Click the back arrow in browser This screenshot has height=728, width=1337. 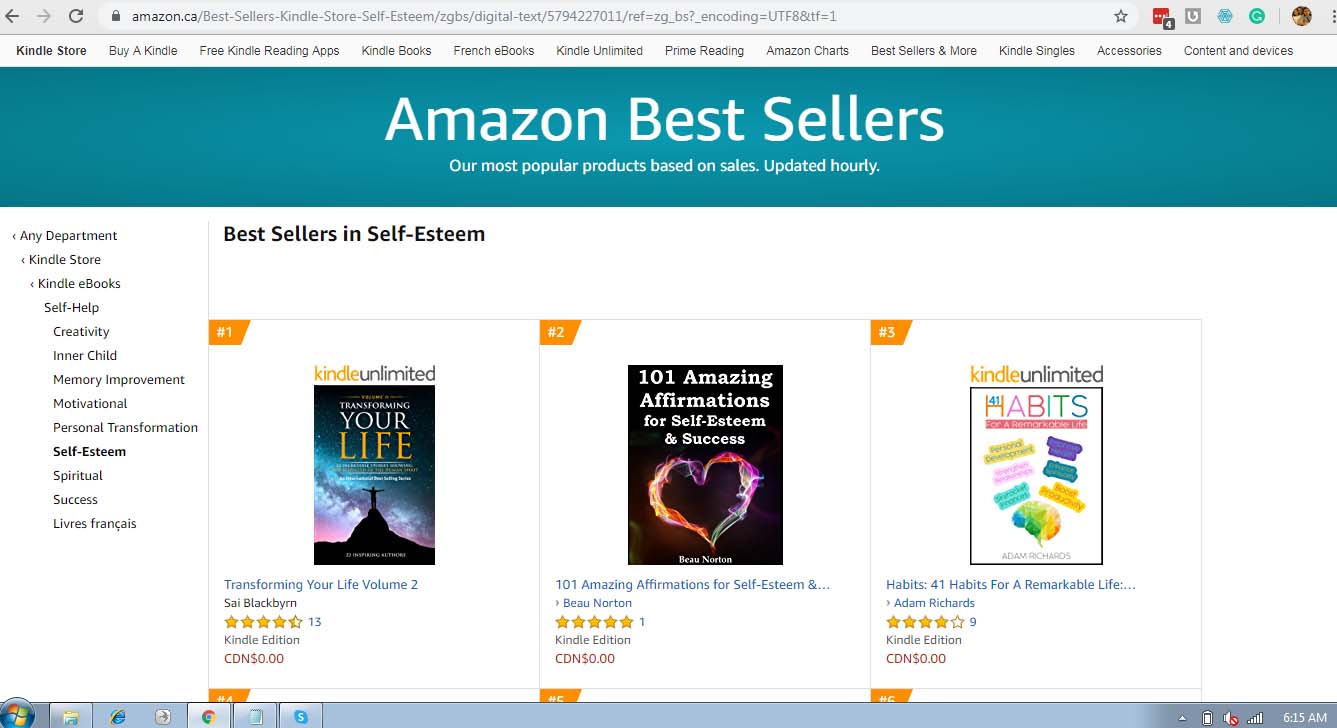click(13, 16)
